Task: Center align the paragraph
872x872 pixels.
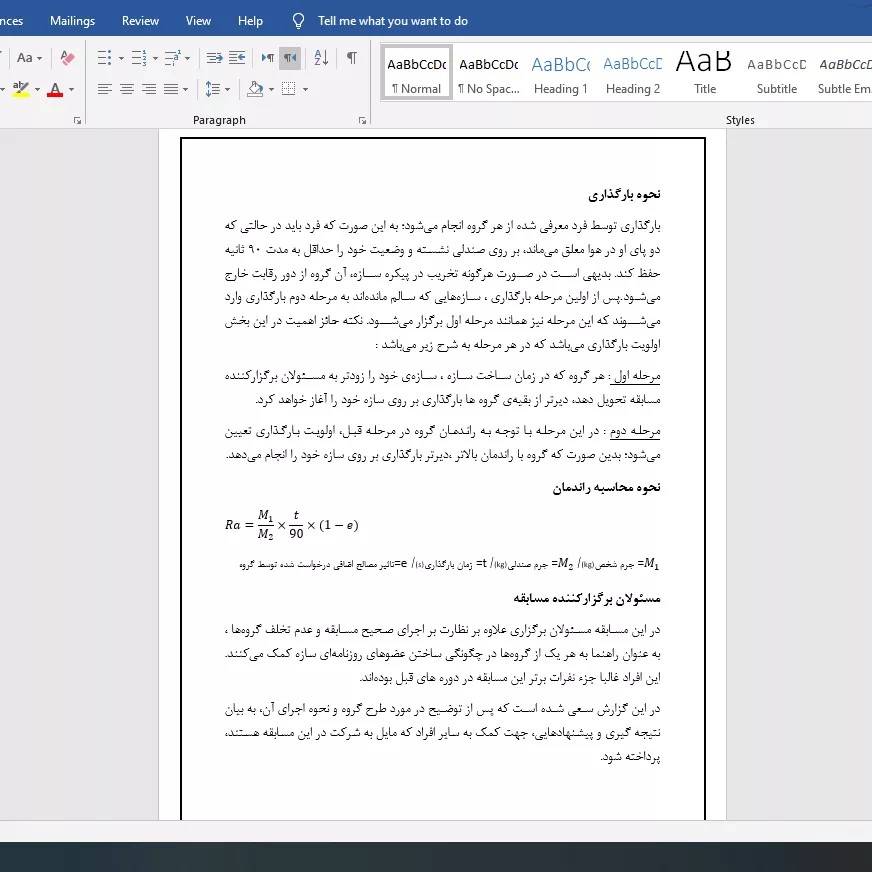Action: (x=127, y=89)
